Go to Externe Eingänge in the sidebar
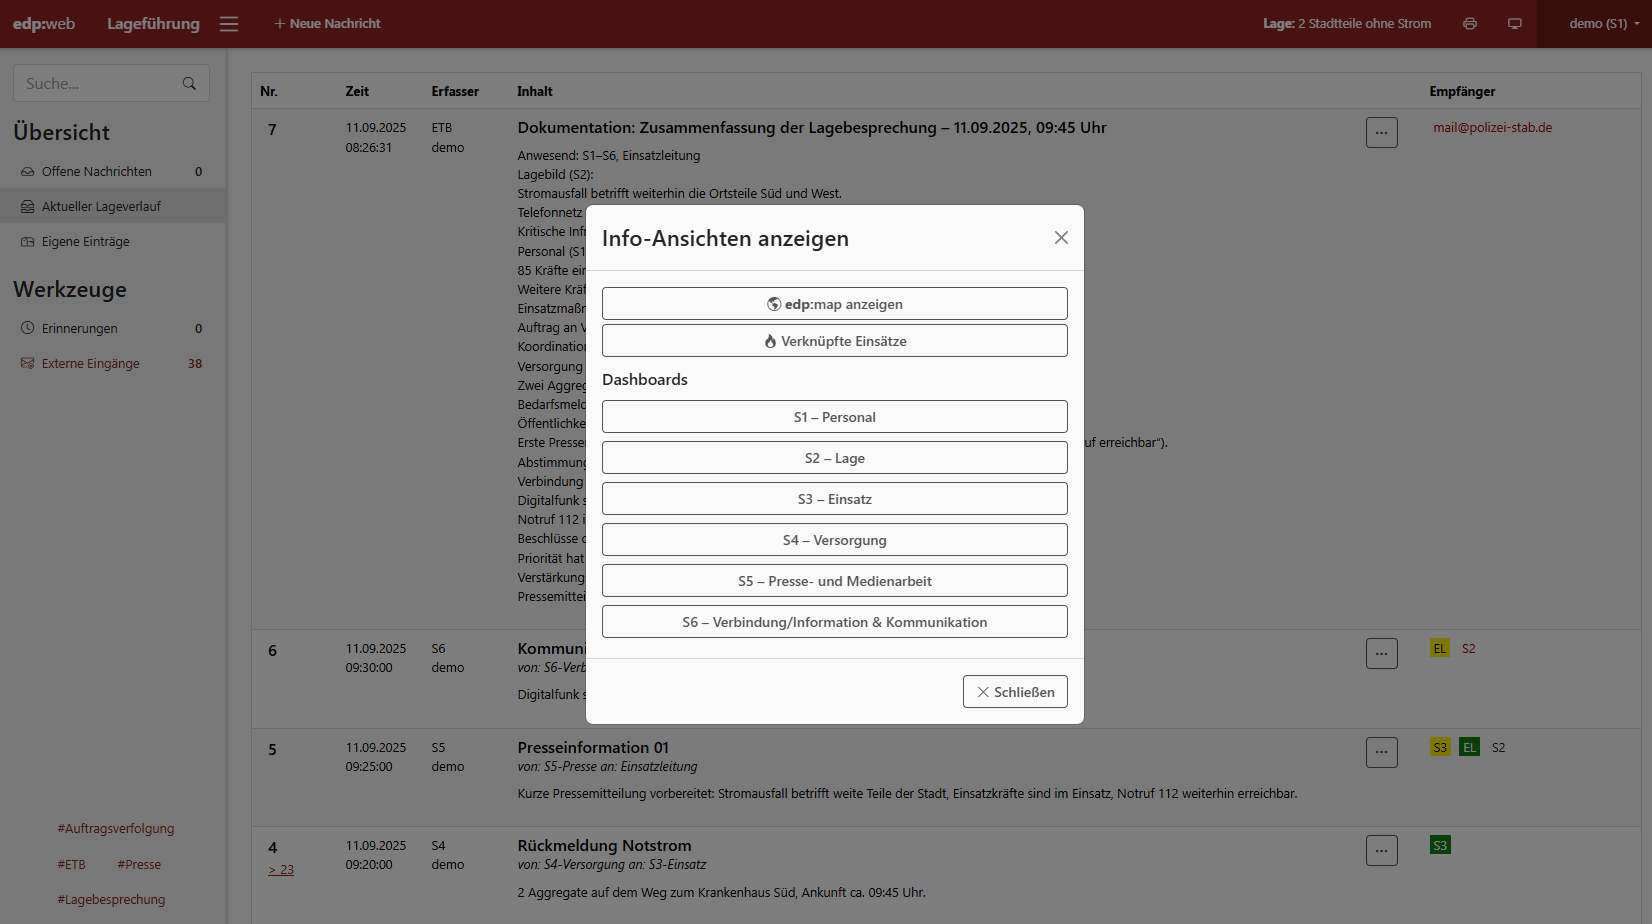This screenshot has width=1652, height=924. tap(91, 364)
